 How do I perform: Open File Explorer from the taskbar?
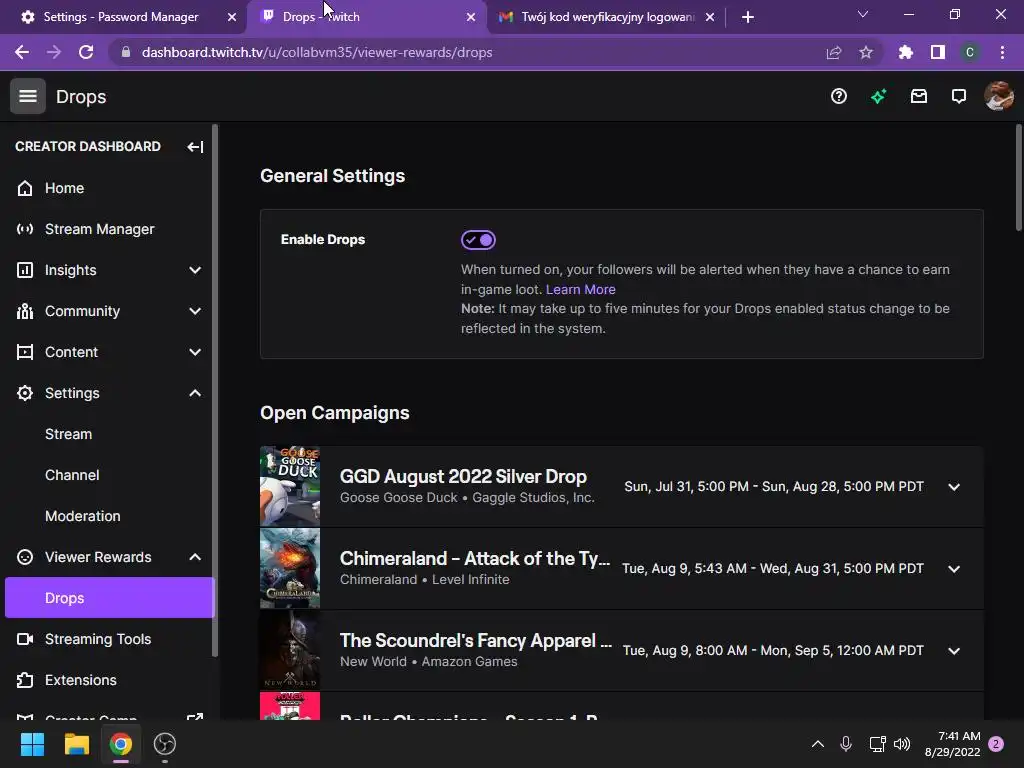(x=76, y=744)
